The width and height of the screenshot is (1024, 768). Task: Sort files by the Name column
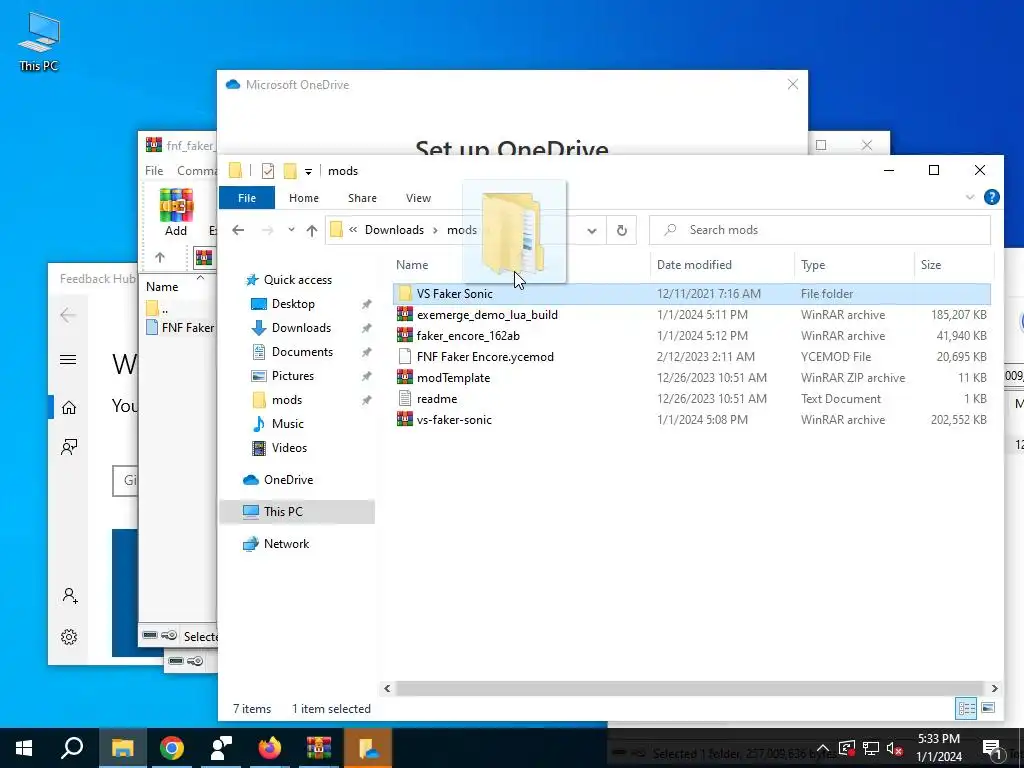pyautogui.click(x=412, y=264)
